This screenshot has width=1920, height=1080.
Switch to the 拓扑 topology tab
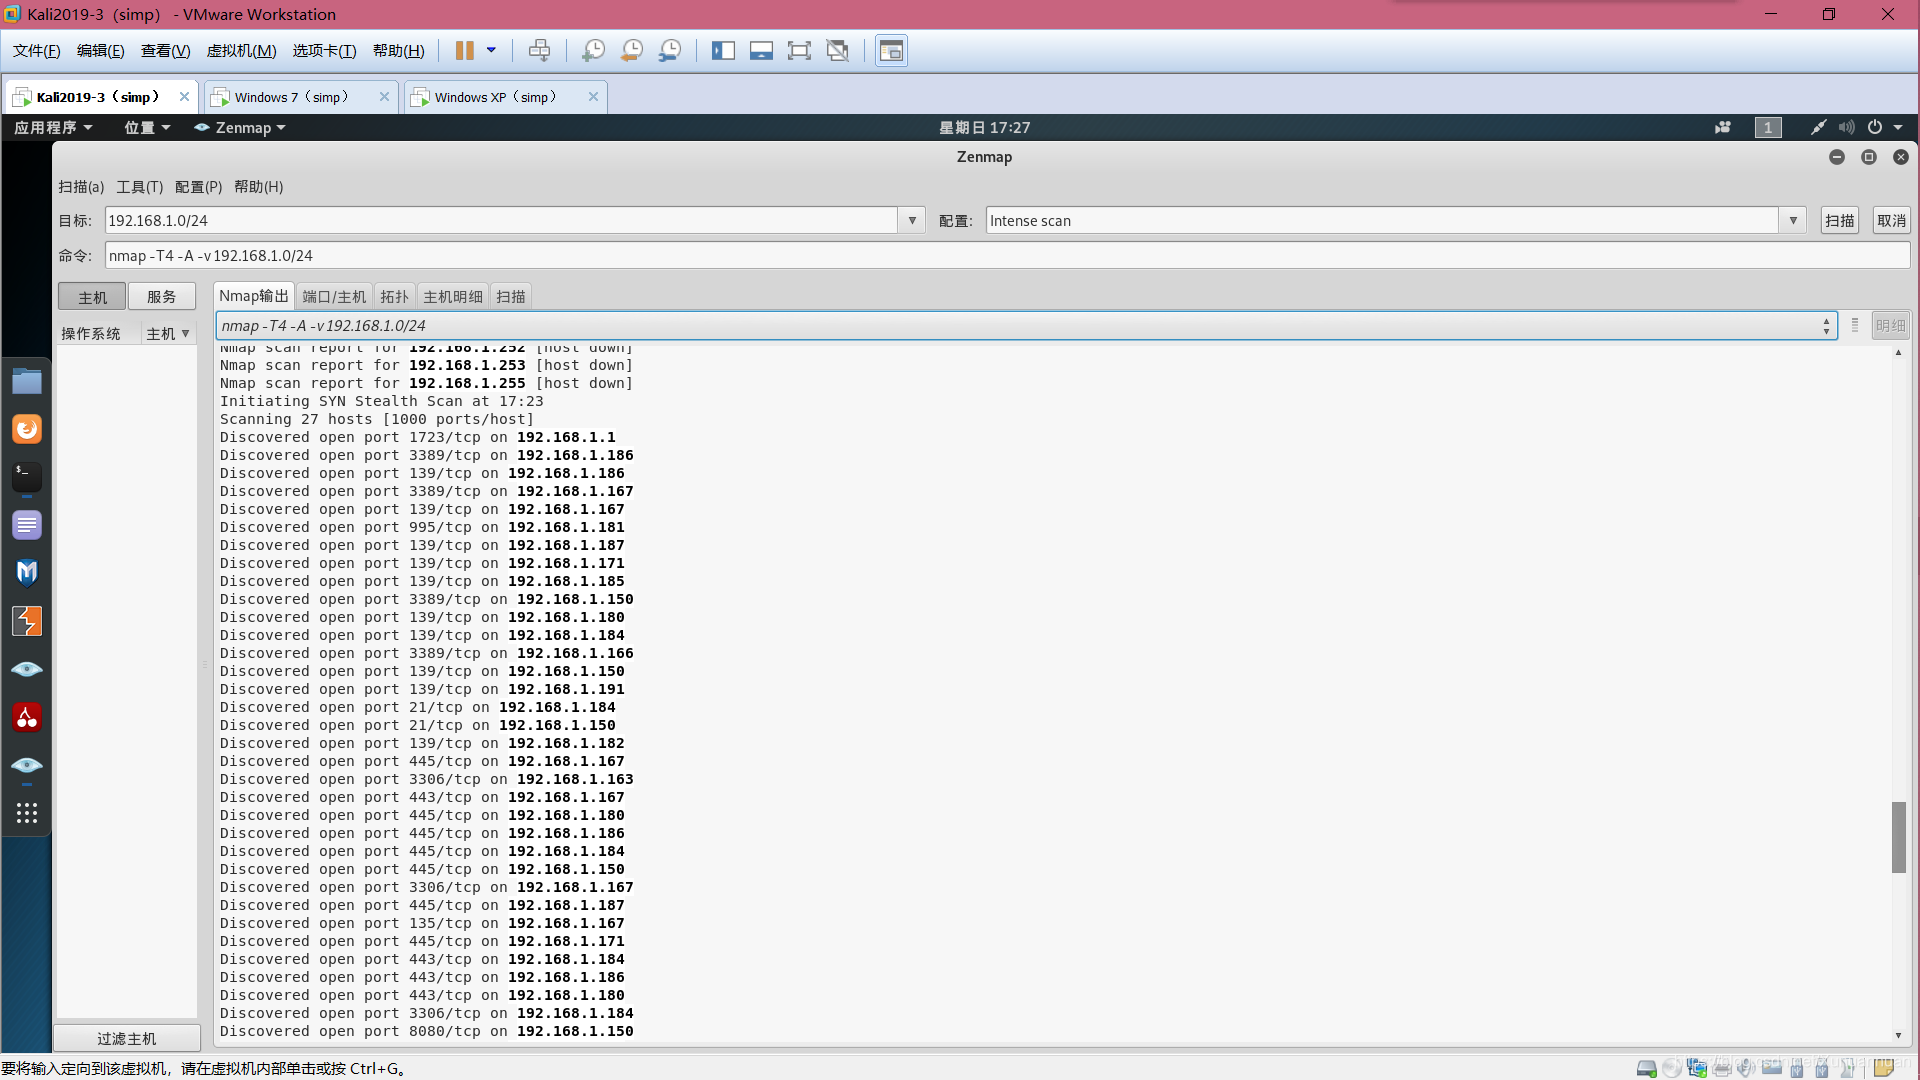[394, 296]
